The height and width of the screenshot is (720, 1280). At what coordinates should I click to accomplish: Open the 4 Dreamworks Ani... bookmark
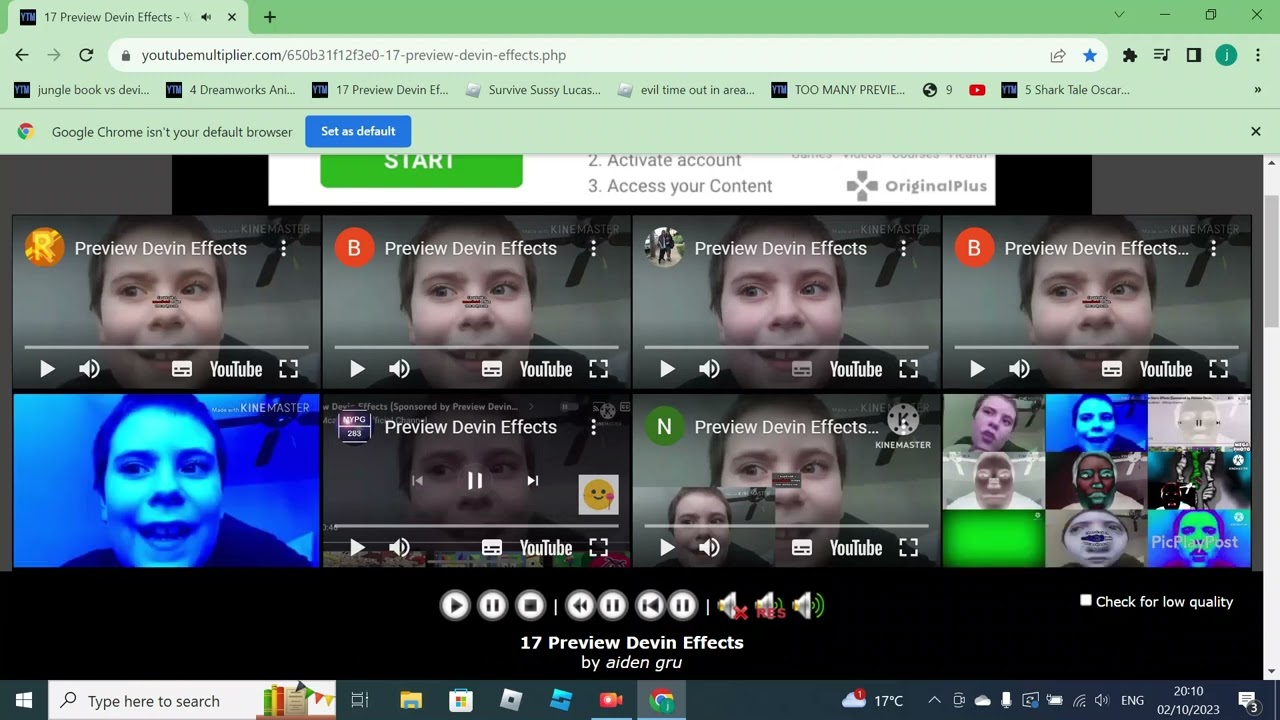pos(231,90)
